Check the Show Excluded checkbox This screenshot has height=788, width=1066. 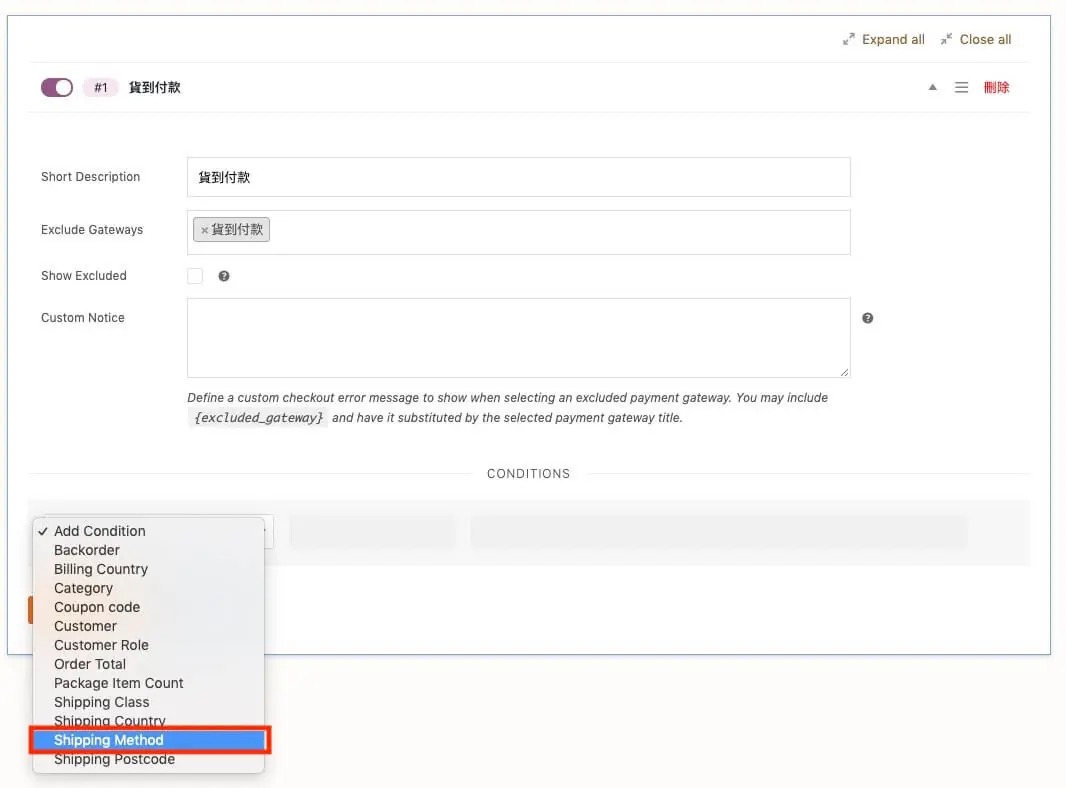[195, 275]
